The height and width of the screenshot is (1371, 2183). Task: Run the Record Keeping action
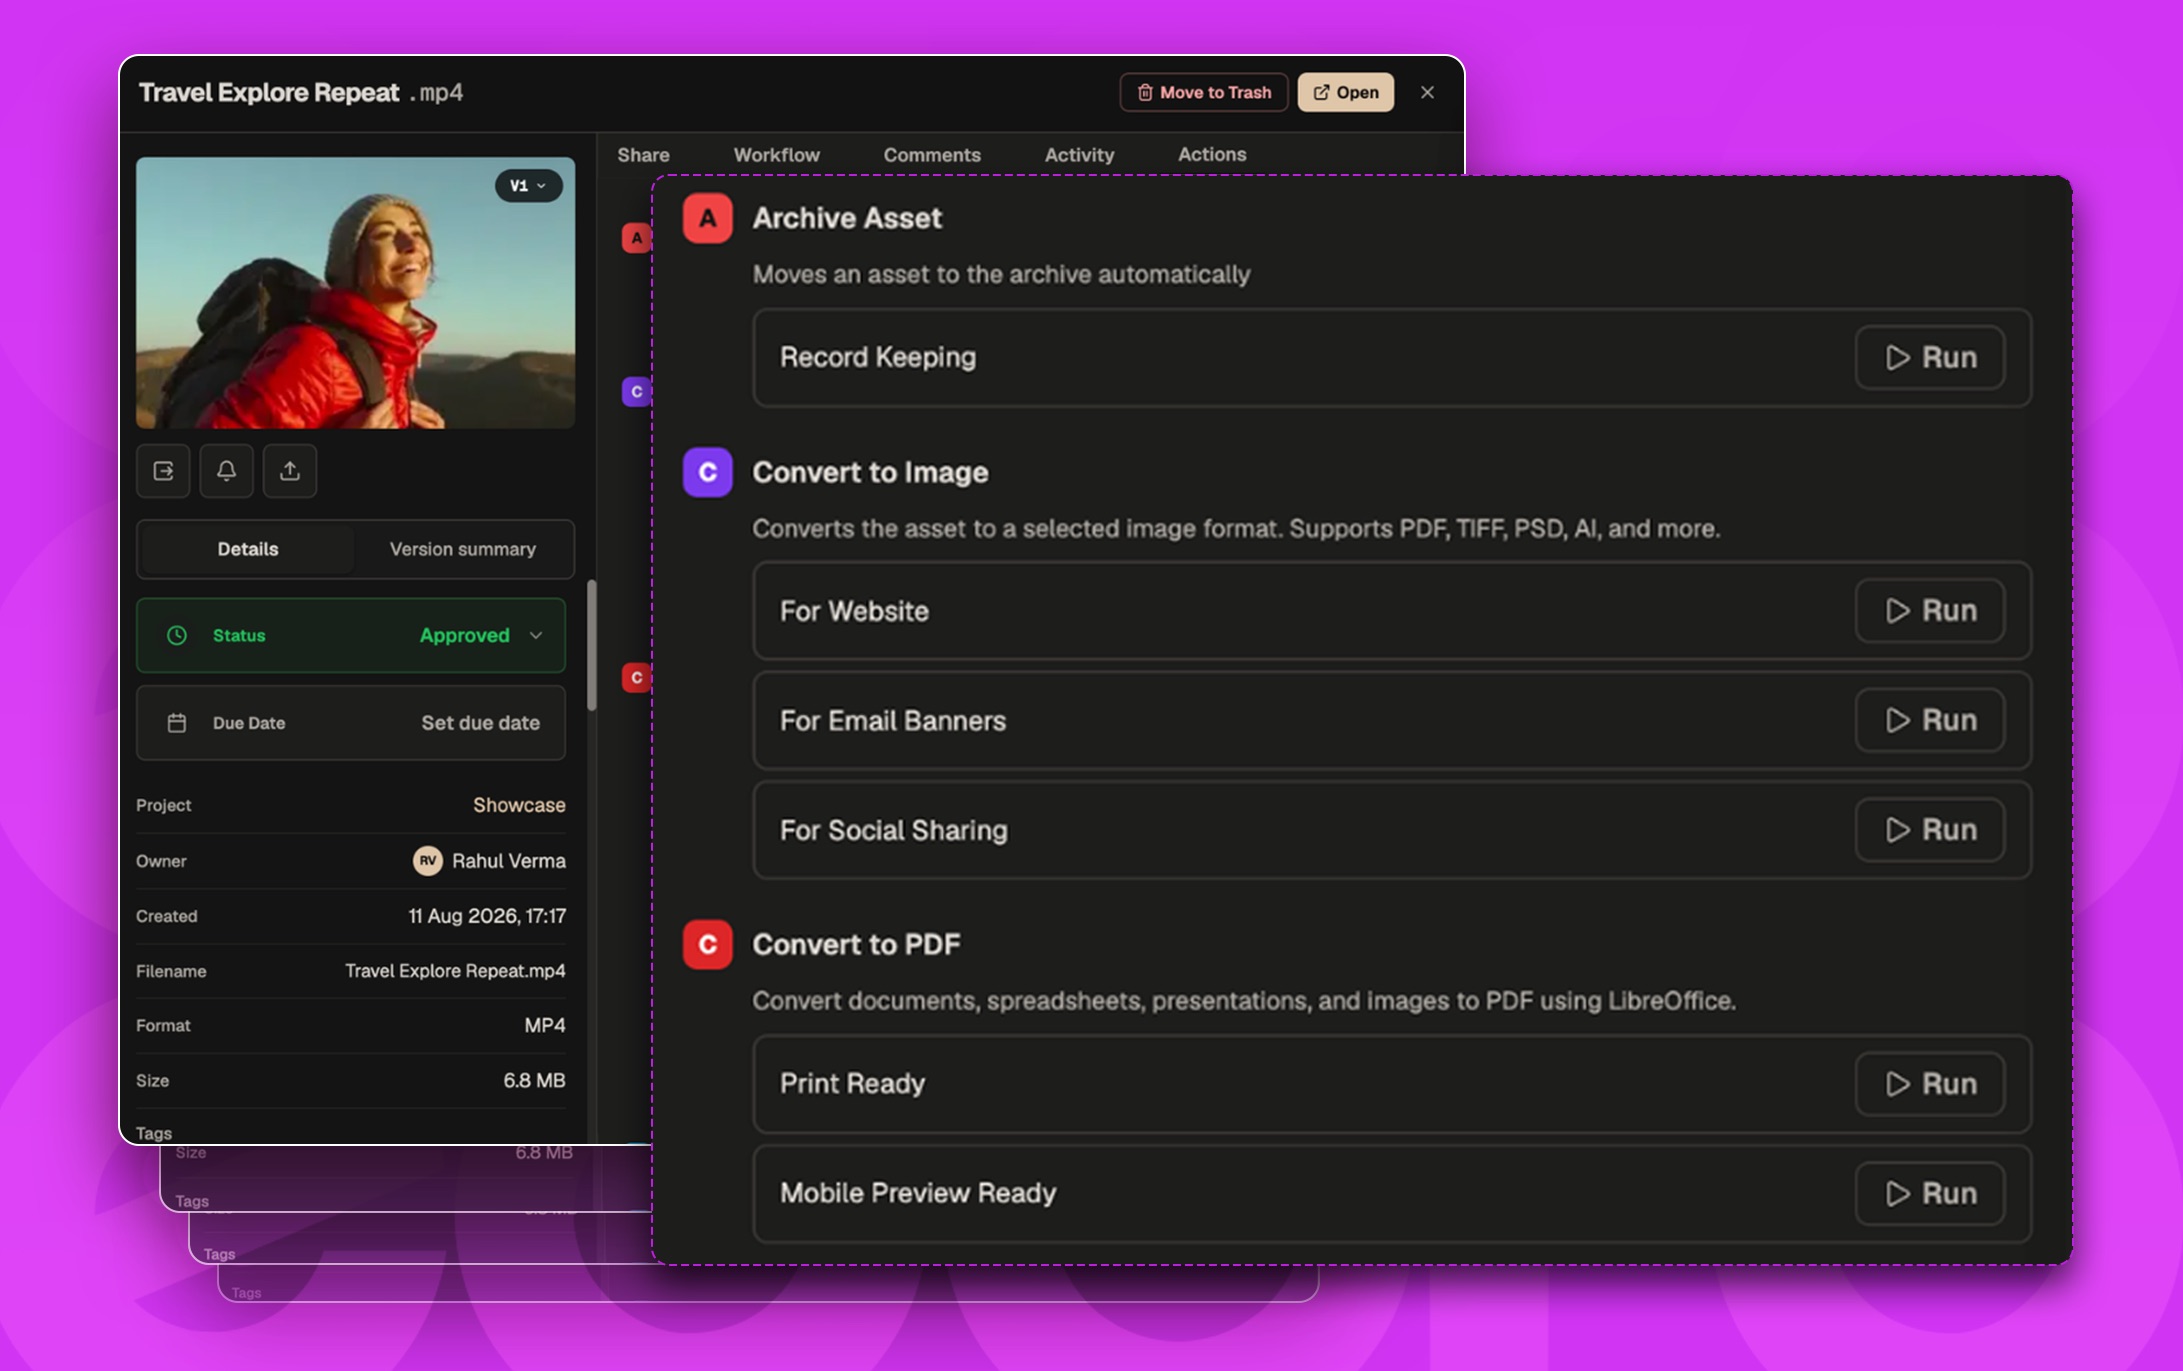1929,357
